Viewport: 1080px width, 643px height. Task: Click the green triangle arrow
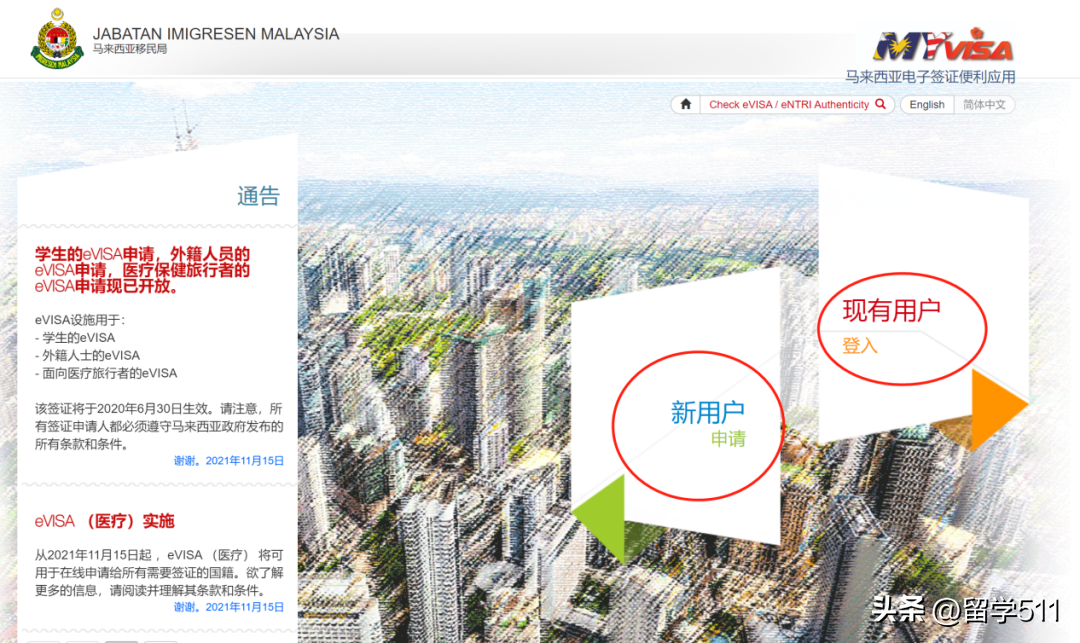click(x=601, y=518)
